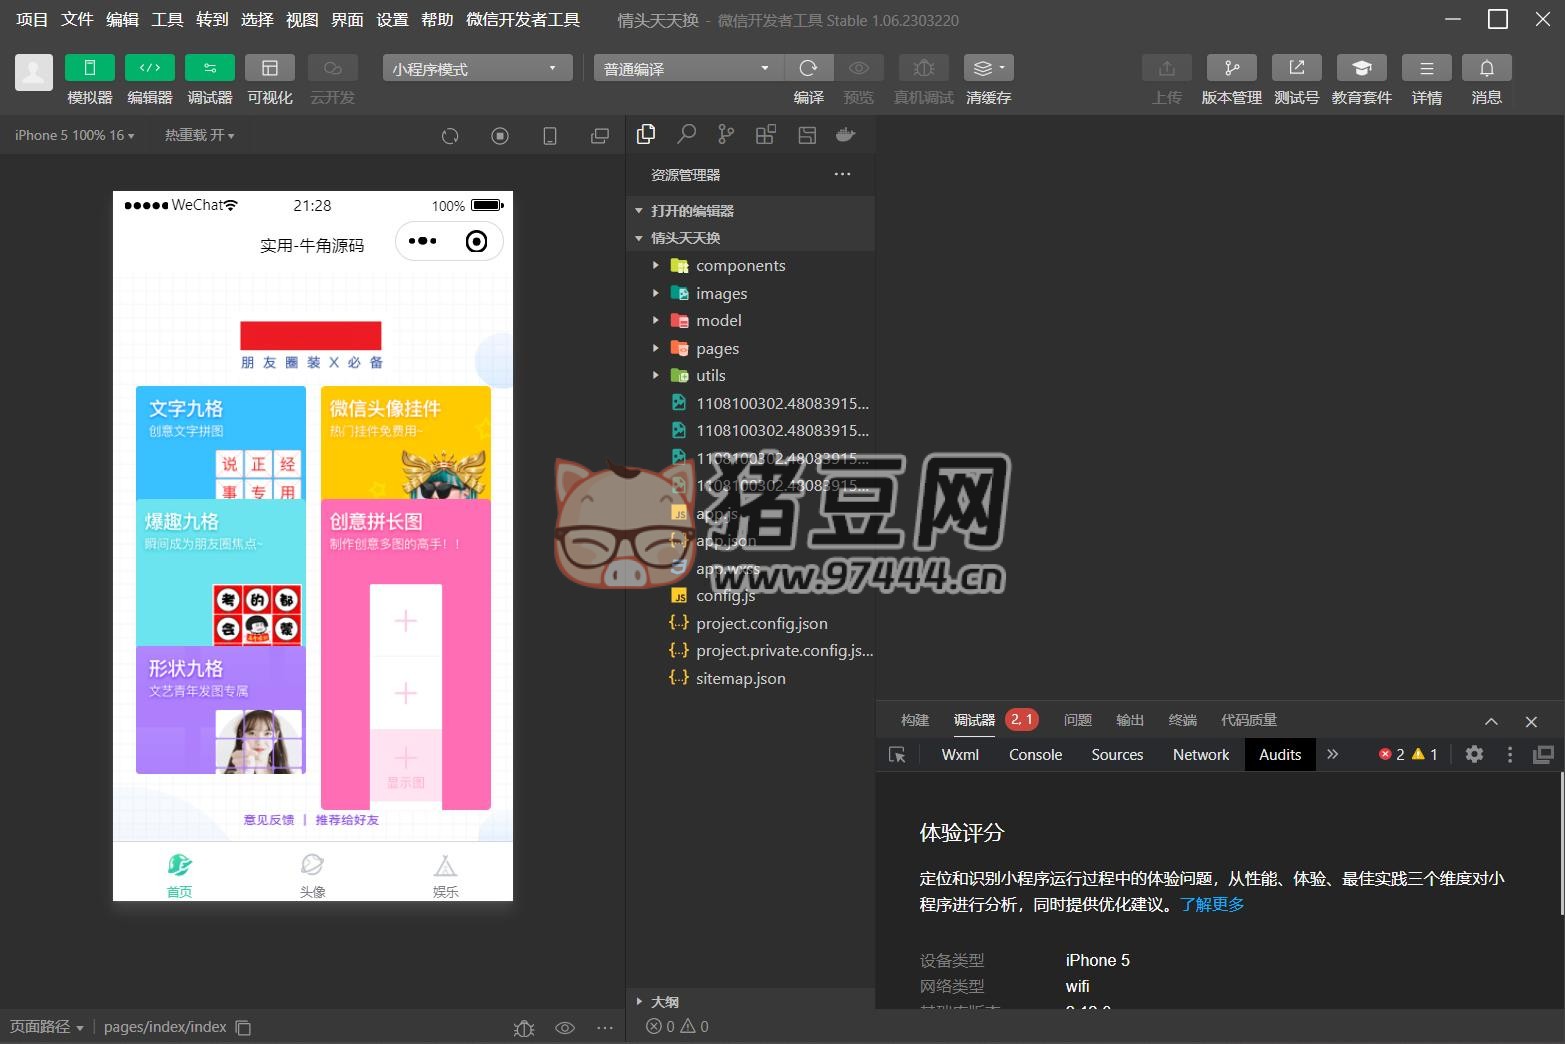Viewport: 1565px width, 1044px height.
Task: Click the element inspector select icon
Action: pos(897,755)
